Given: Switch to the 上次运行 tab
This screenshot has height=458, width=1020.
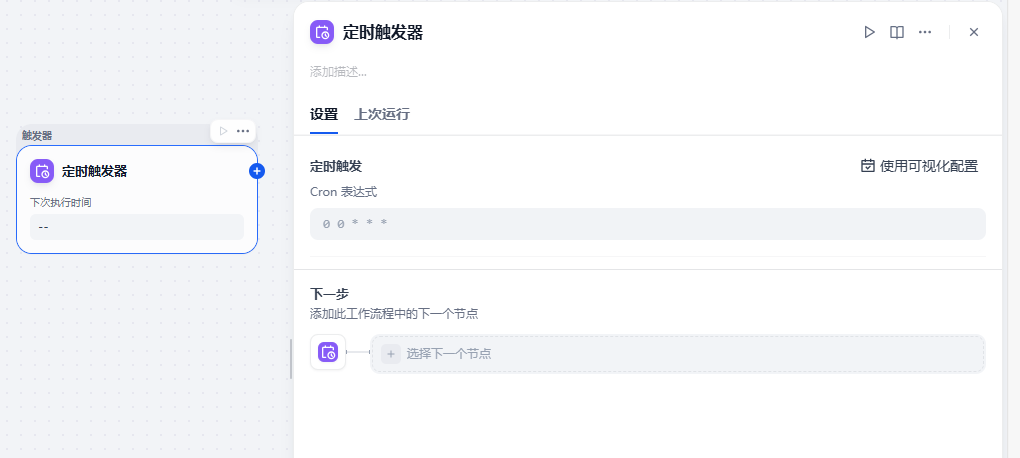Looking at the screenshot, I should pos(382,114).
